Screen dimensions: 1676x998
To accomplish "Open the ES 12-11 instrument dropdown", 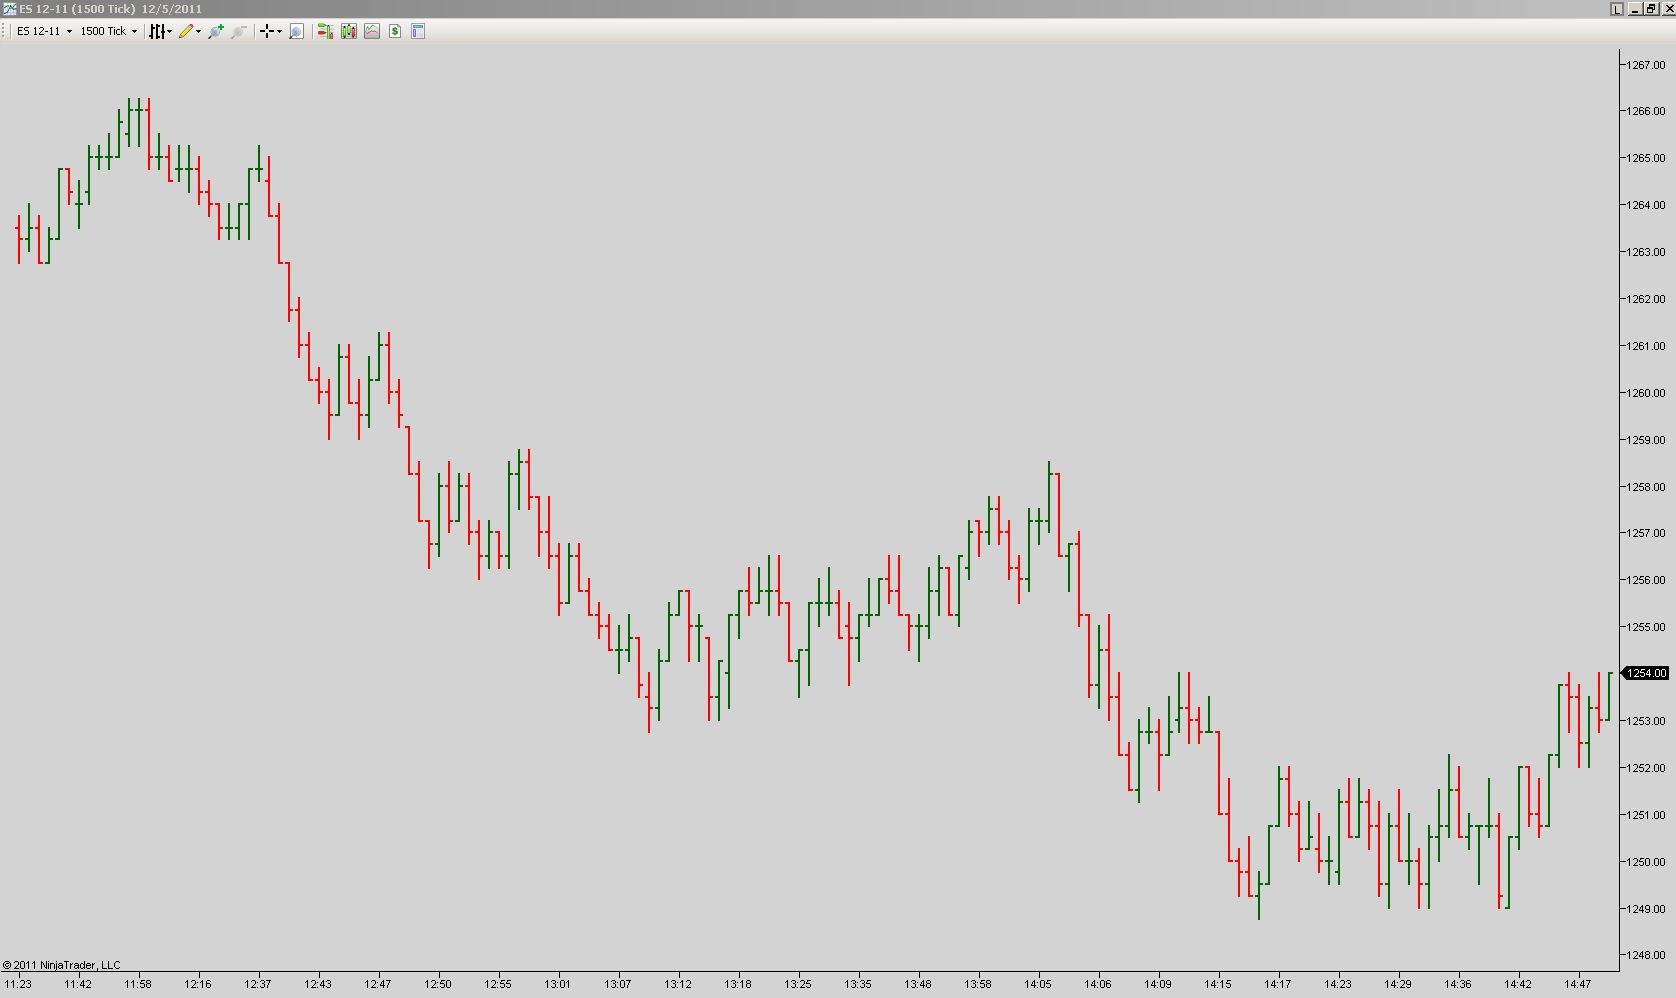I will coord(45,31).
